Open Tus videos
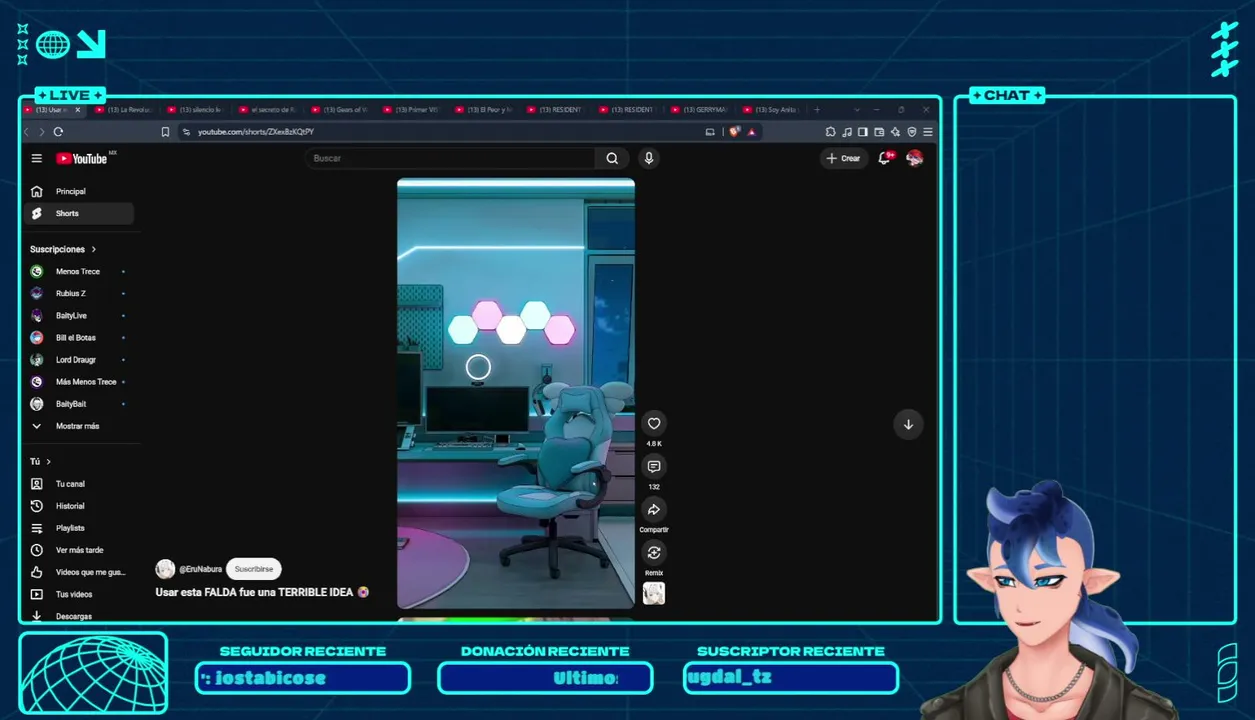 (x=78, y=594)
